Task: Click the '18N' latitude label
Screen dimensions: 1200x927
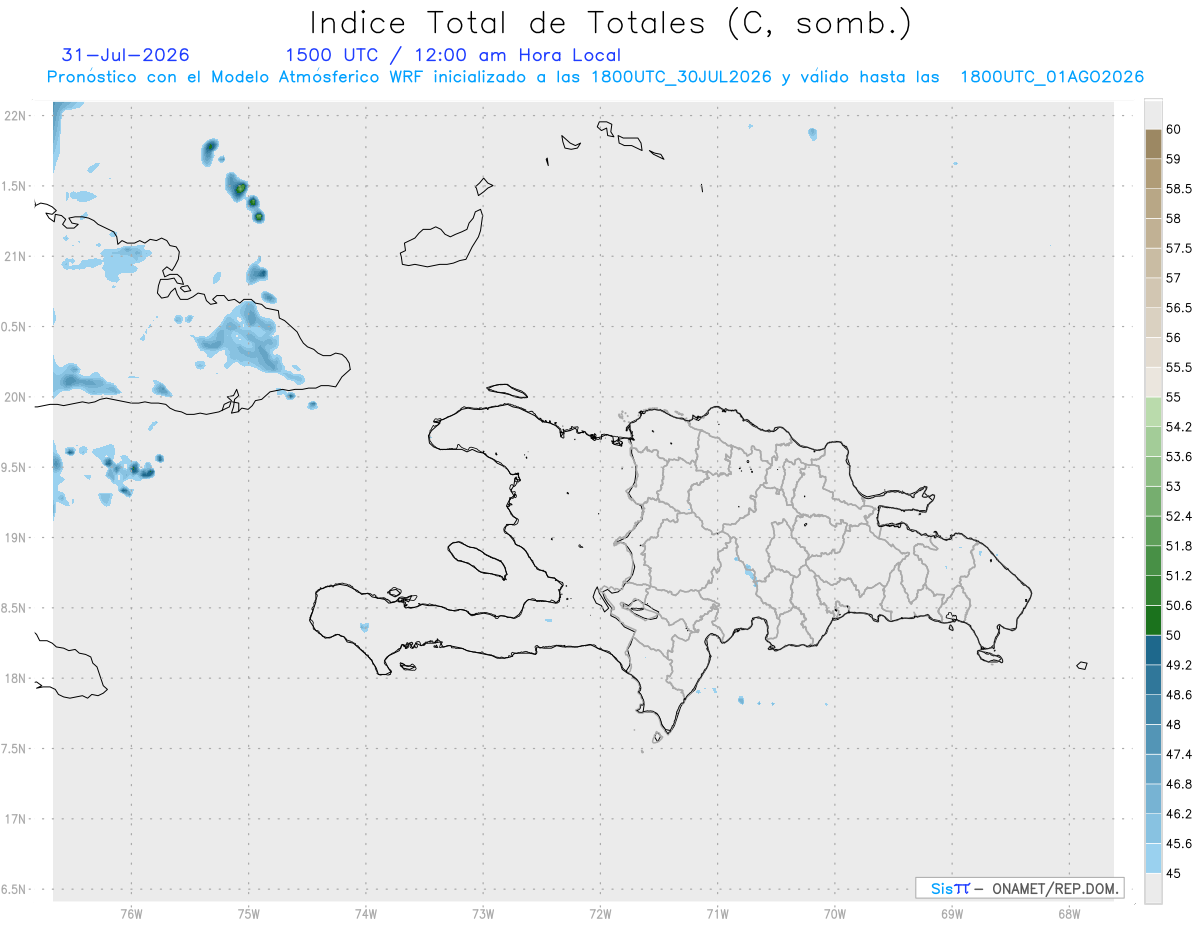Action: [x=15, y=678]
